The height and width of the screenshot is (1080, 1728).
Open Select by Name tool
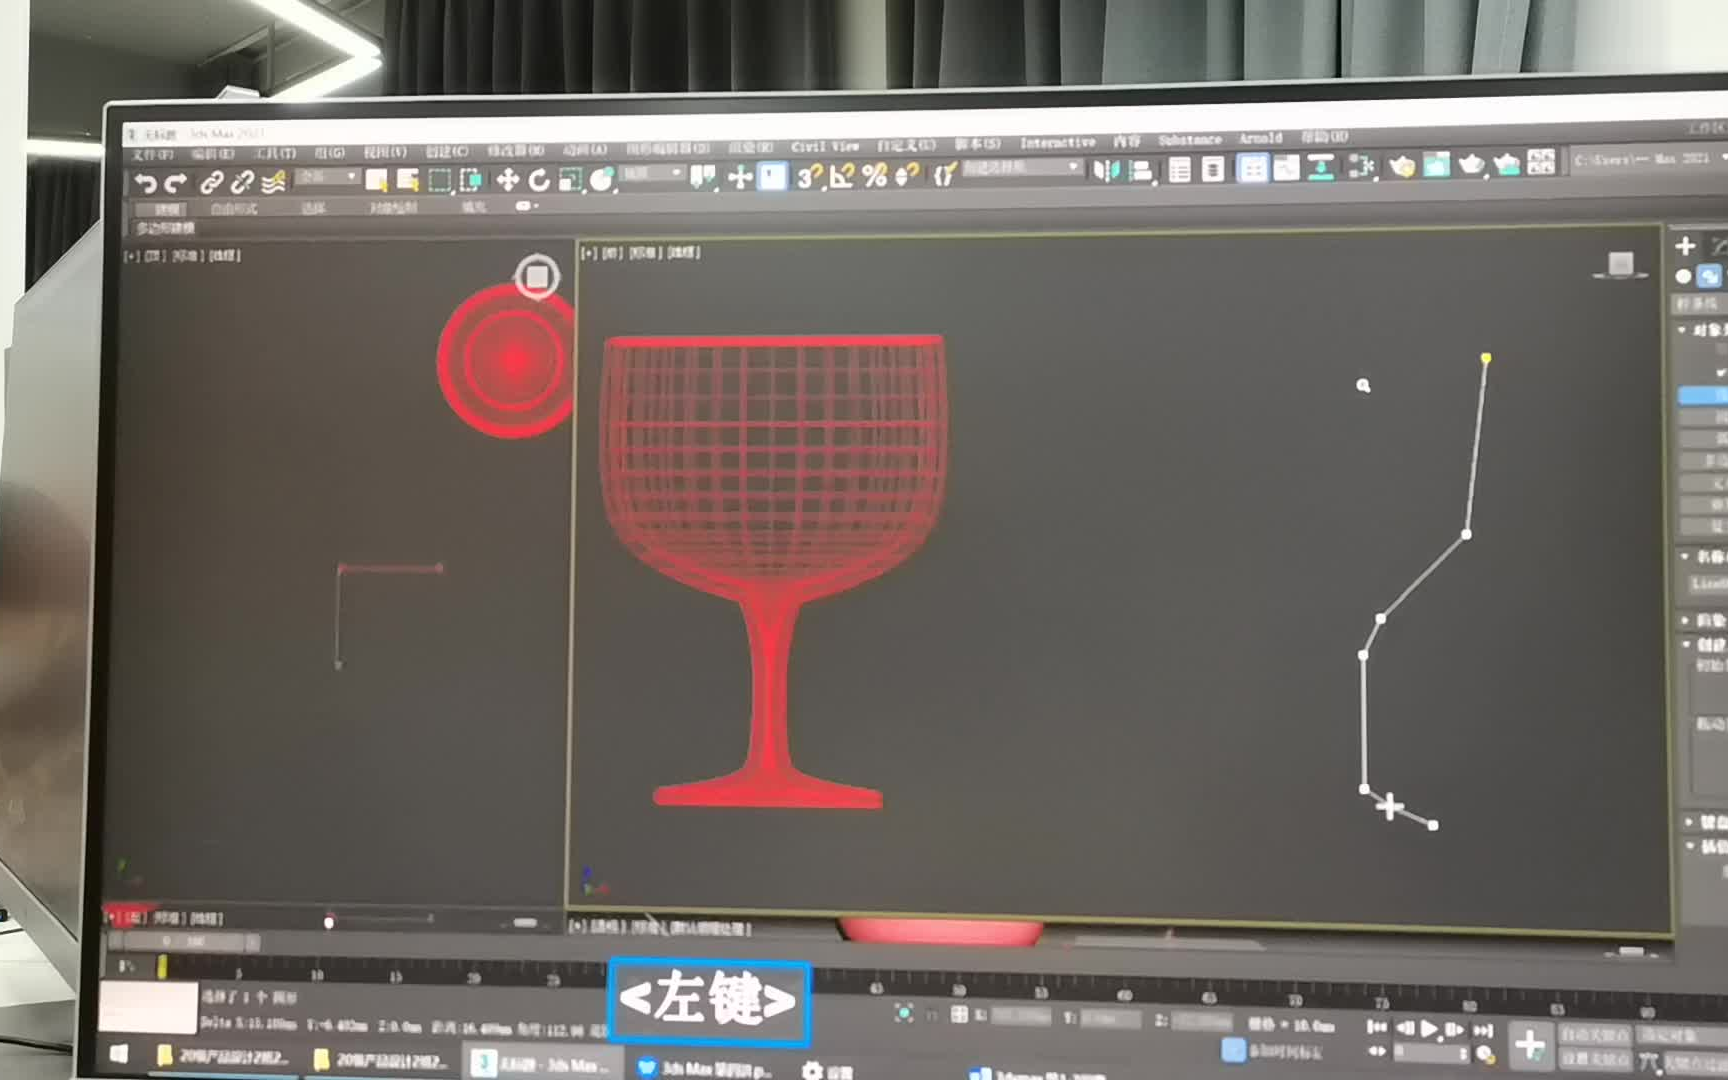pyautogui.click(x=407, y=180)
